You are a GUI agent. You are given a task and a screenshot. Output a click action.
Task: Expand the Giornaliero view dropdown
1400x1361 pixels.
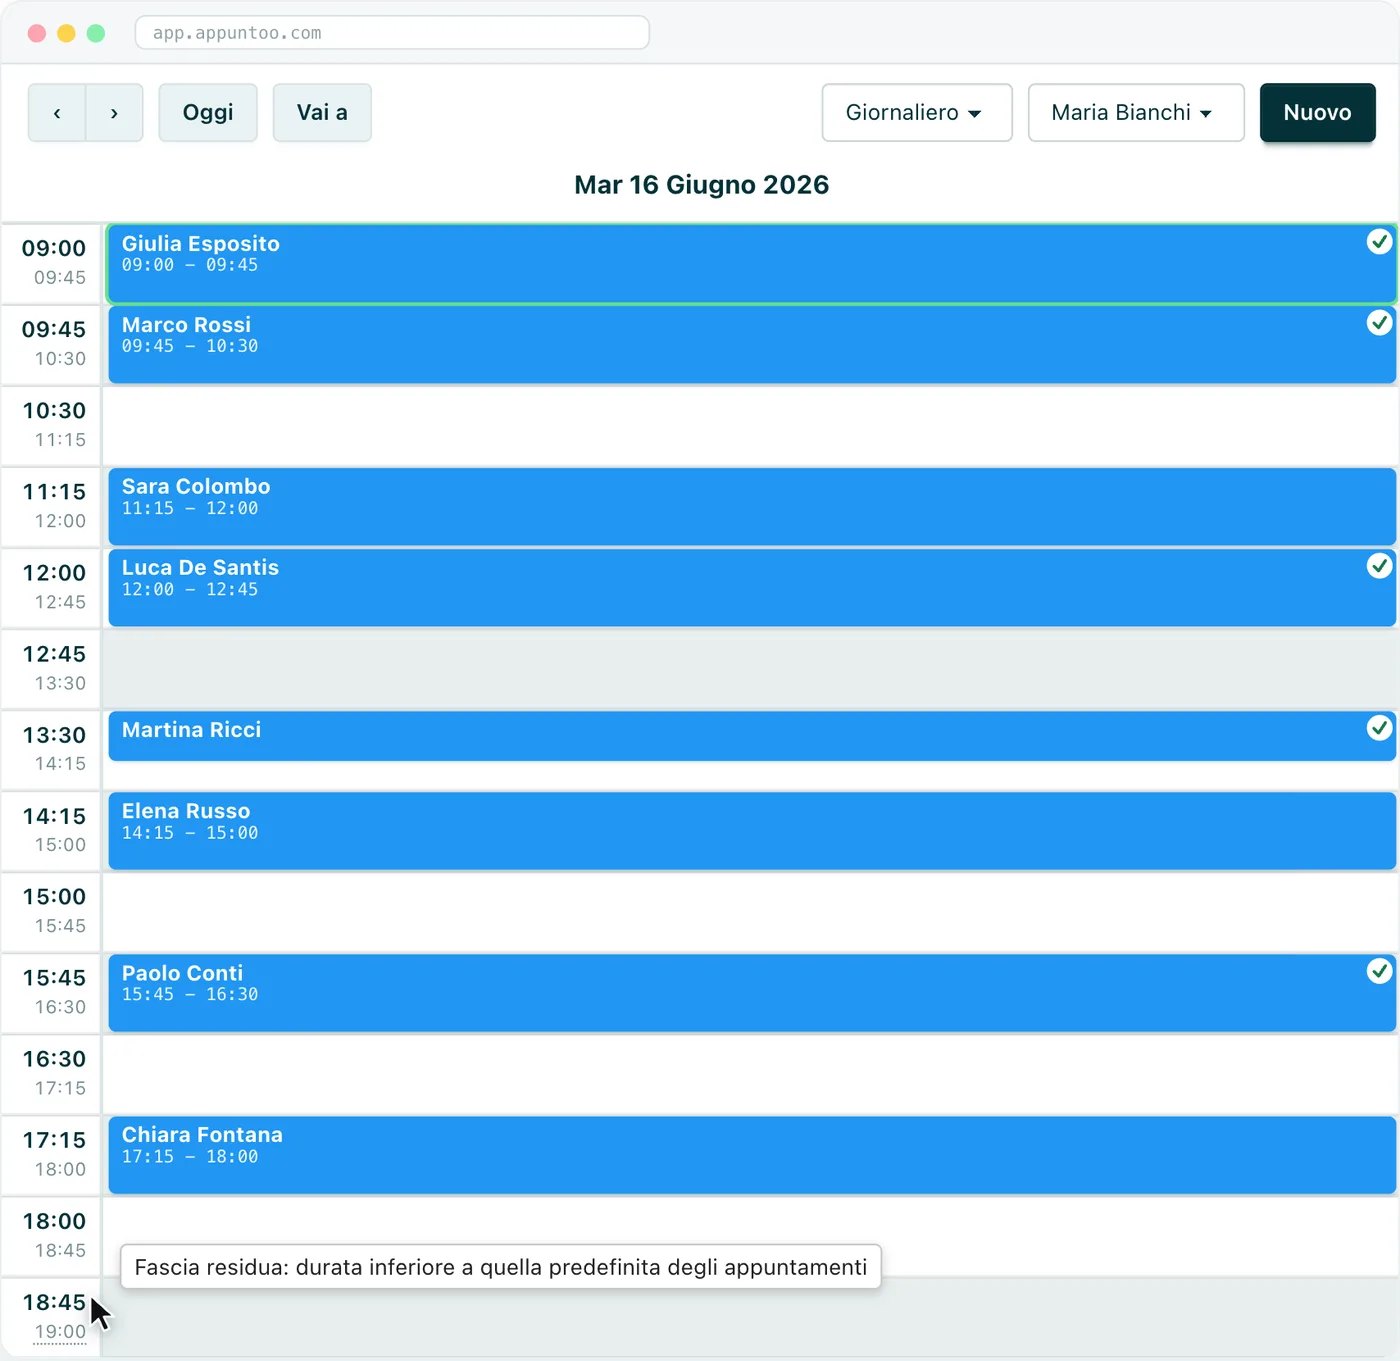[x=917, y=113]
